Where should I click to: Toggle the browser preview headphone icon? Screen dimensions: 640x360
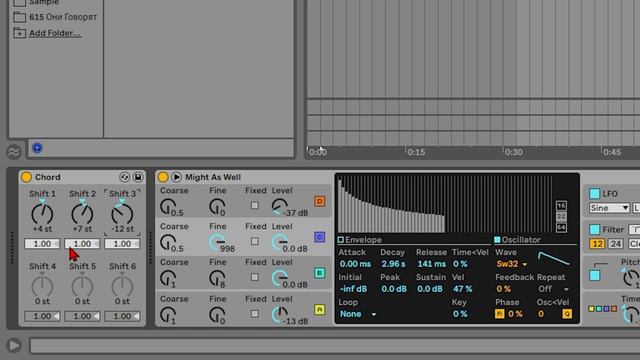coord(37,148)
